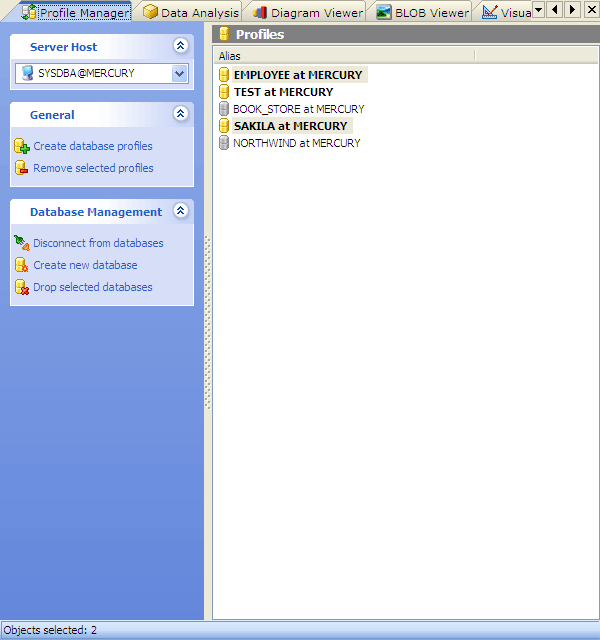Switch to the partially visible Visual tab
The height and width of the screenshot is (640, 600).
point(506,13)
